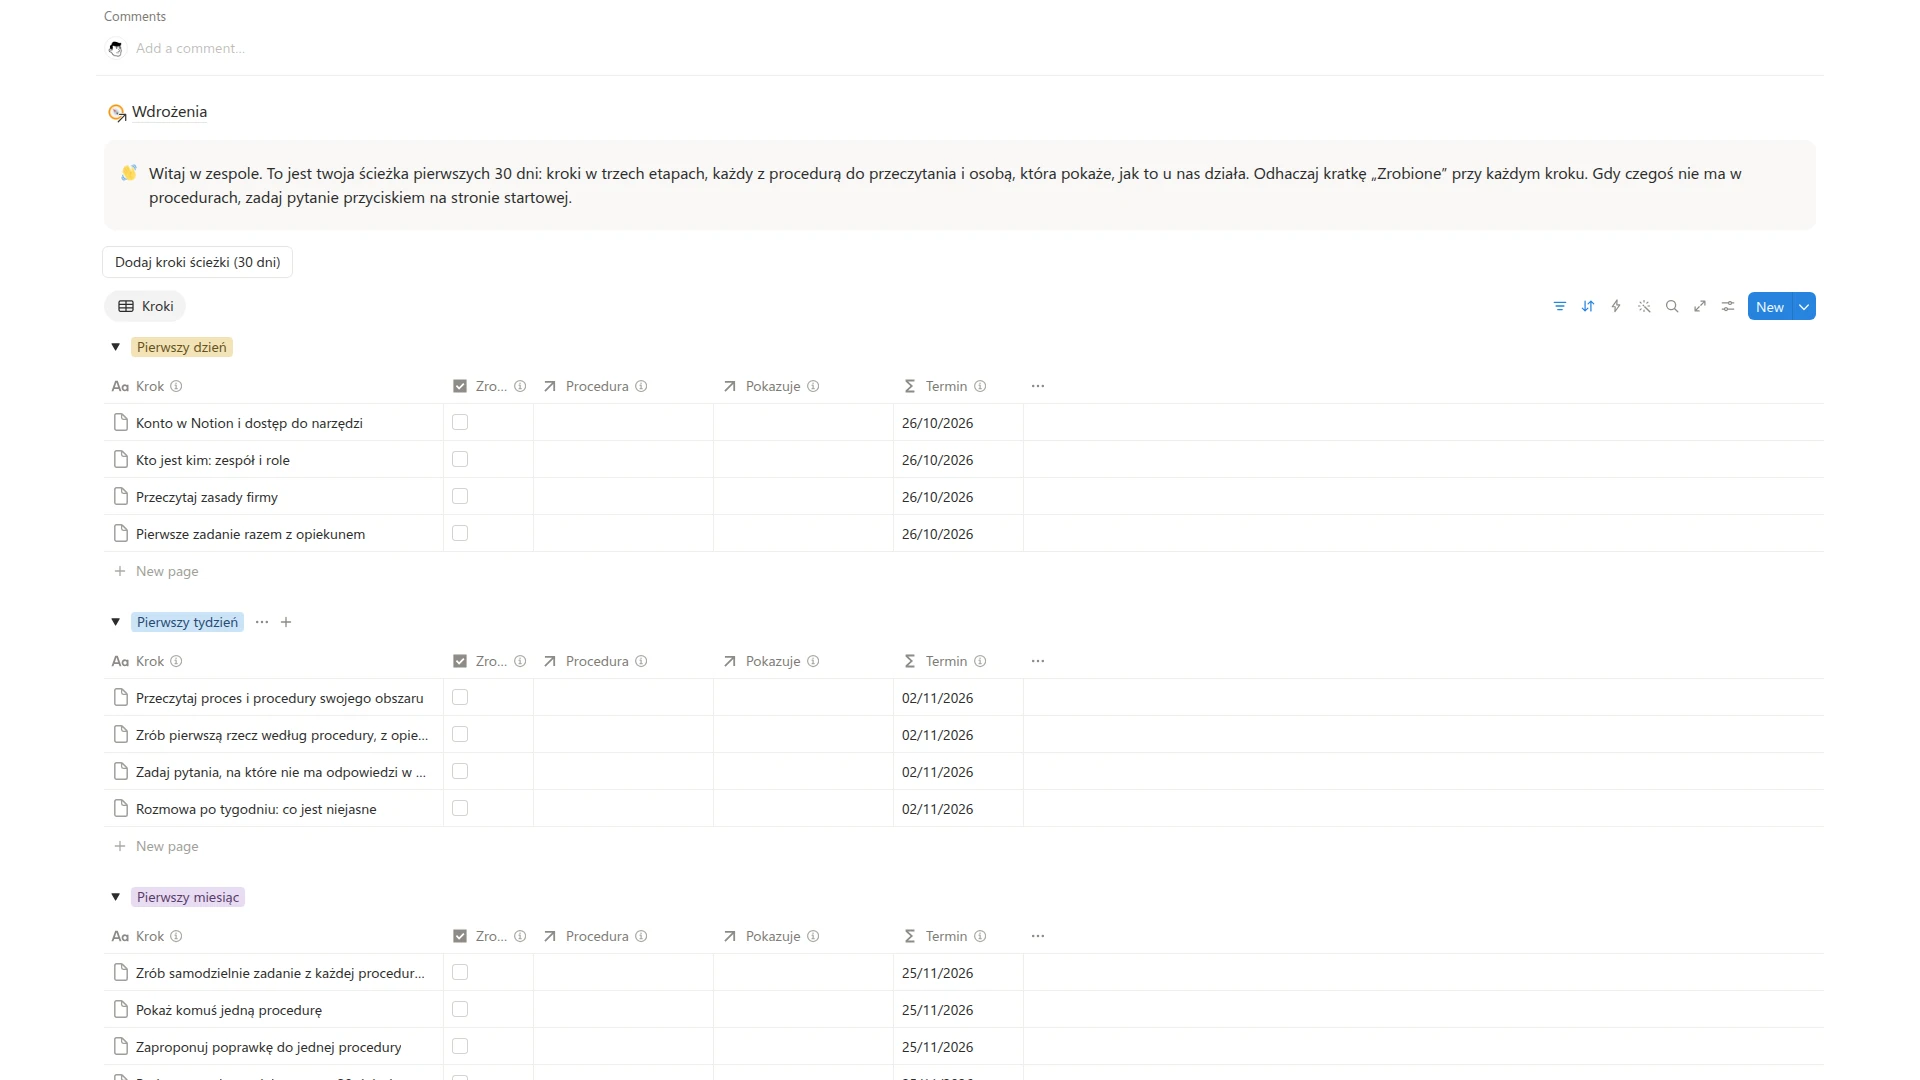Open view settings sliders icon

pyautogui.click(x=1727, y=307)
